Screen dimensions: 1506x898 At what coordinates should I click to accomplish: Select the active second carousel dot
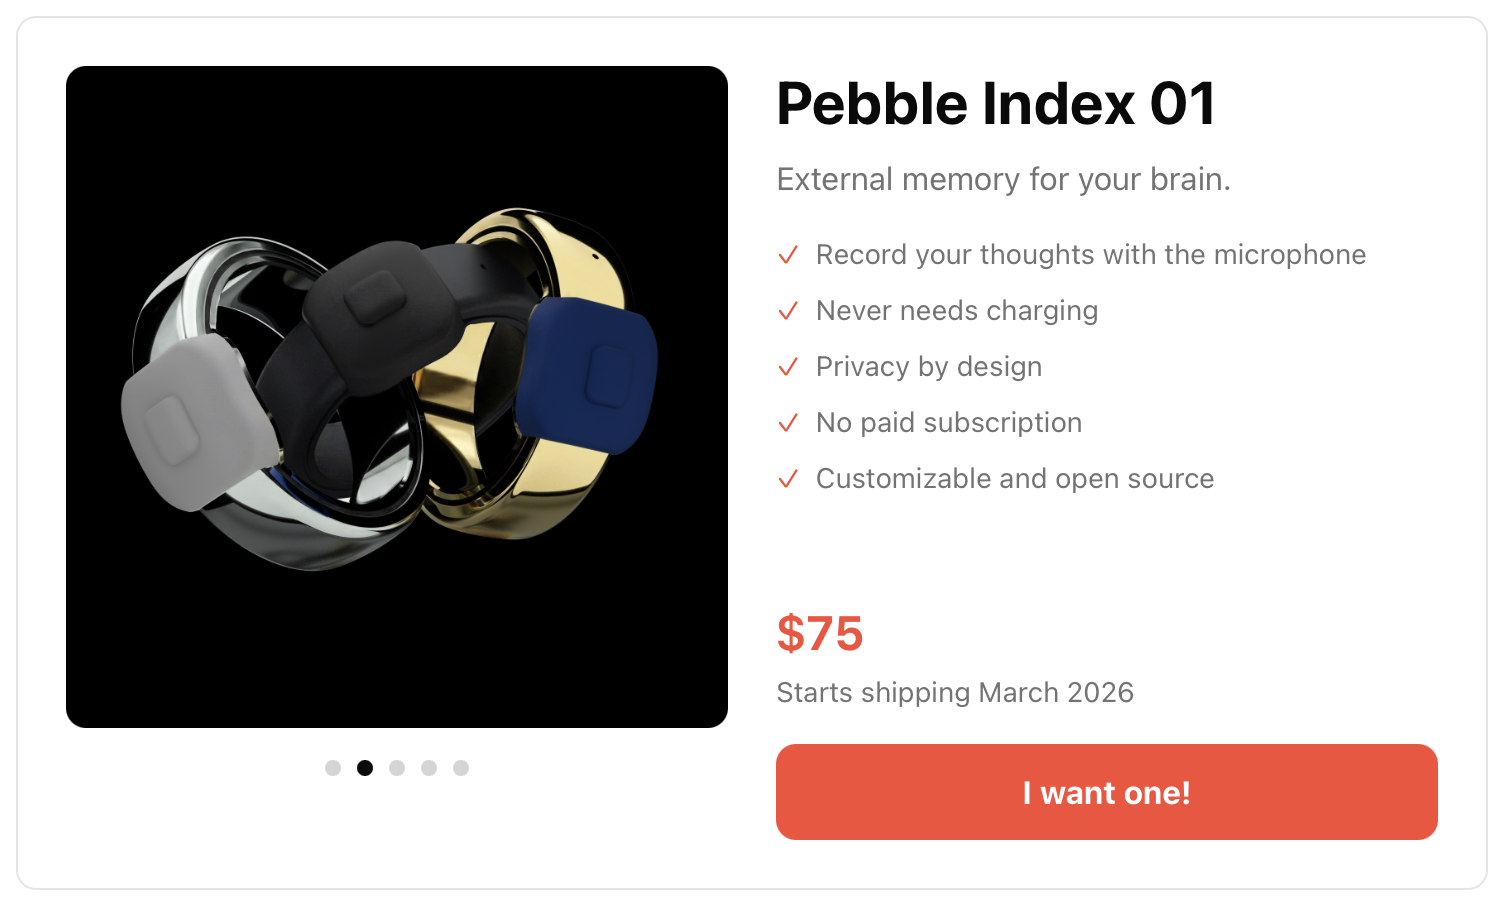[x=365, y=768]
